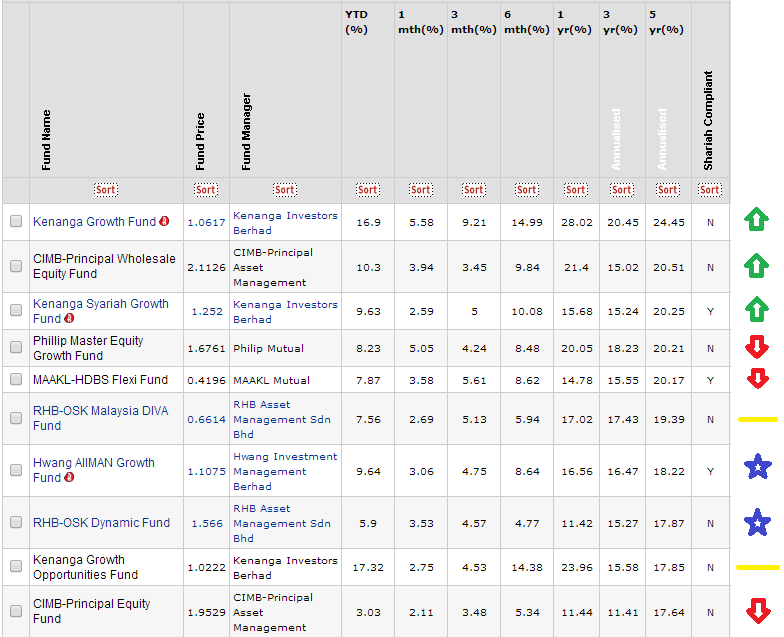
Task: Click the red icon next to Kenanga Growth Fund
Action: [164, 221]
